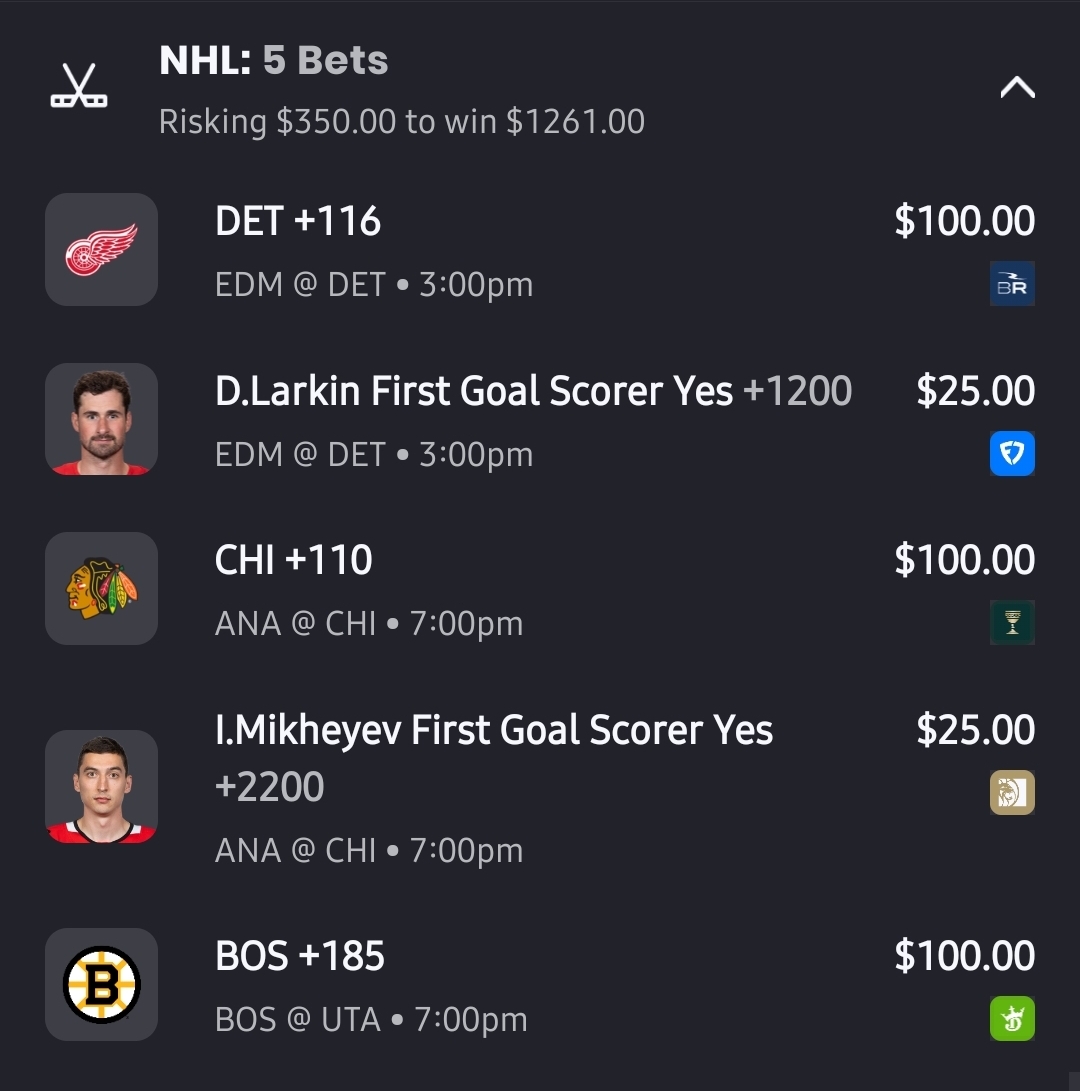Tap the gold lion BetMGM icon
This screenshot has width=1080, height=1091.
[1012, 793]
